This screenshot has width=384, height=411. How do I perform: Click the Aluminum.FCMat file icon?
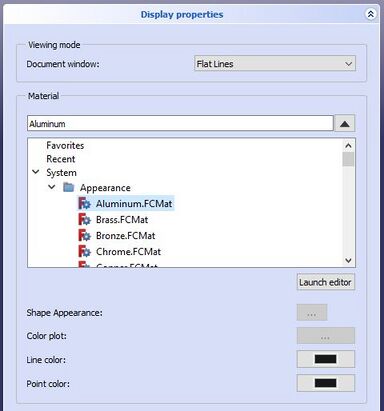click(x=84, y=203)
